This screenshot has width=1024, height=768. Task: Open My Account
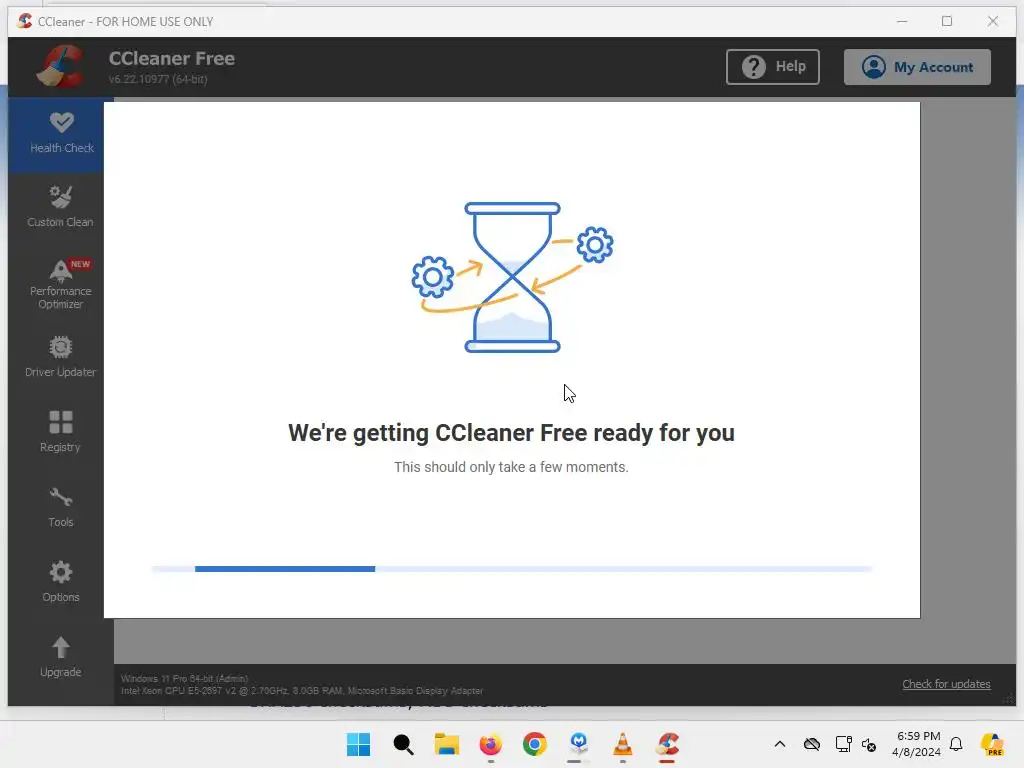(x=917, y=67)
